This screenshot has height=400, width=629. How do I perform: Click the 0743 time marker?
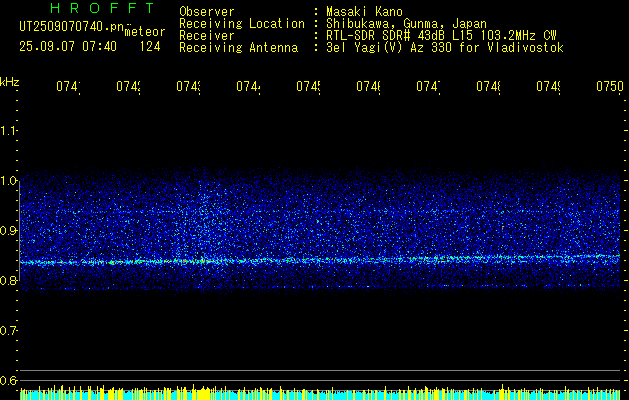pyautogui.click(x=189, y=86)
